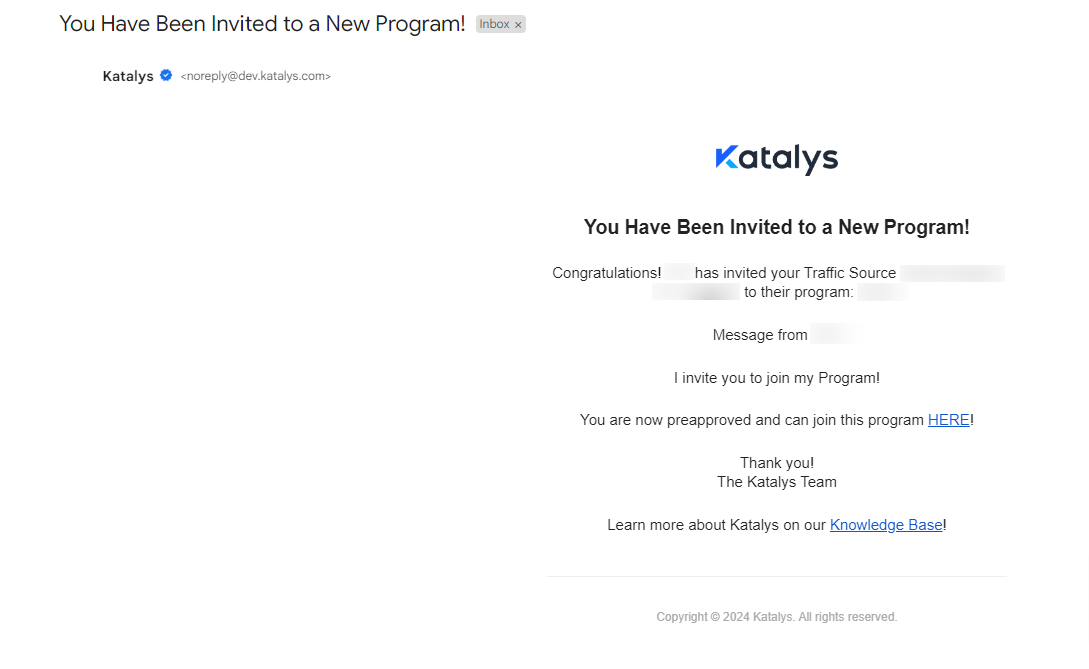Open the HERE link to join the program
Viewport: 1089px width, 669px height.
pos(948,420)
